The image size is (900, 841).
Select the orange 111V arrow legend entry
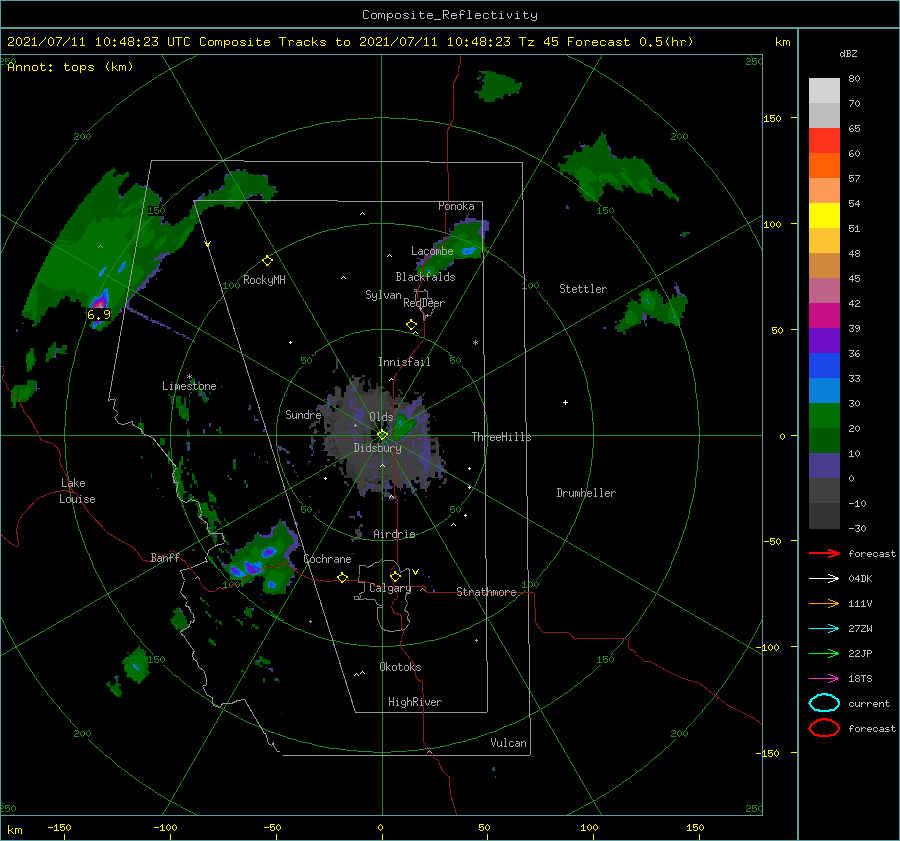click(824, 603)
